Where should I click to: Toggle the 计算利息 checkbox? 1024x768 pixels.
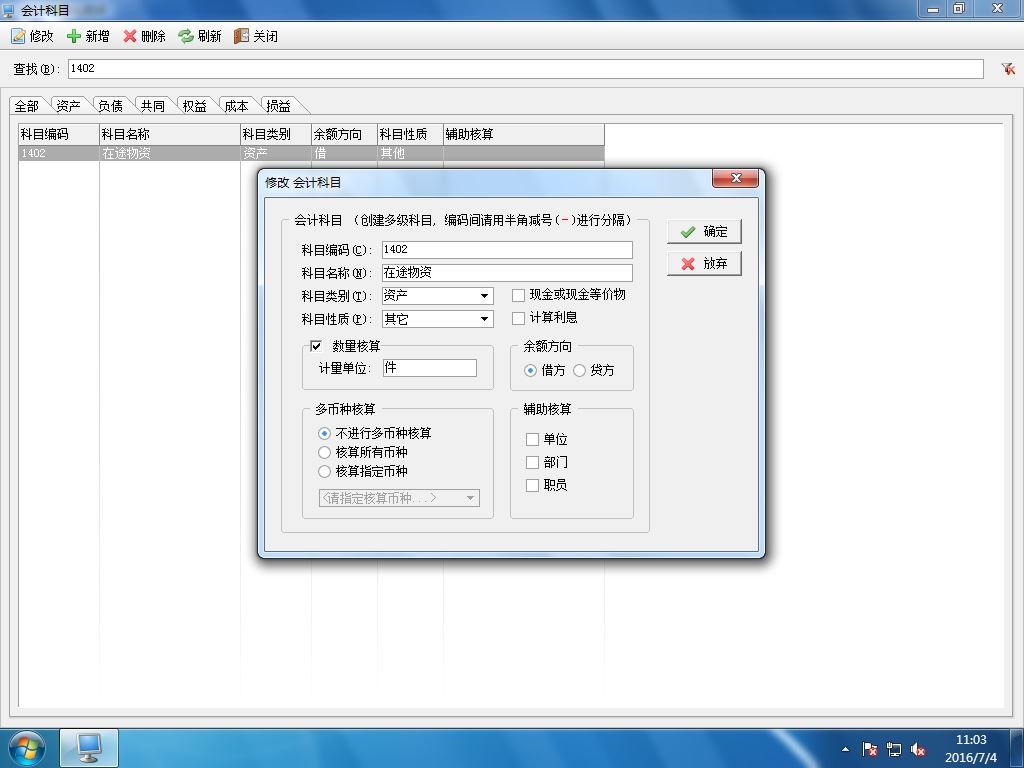point(519,318)
